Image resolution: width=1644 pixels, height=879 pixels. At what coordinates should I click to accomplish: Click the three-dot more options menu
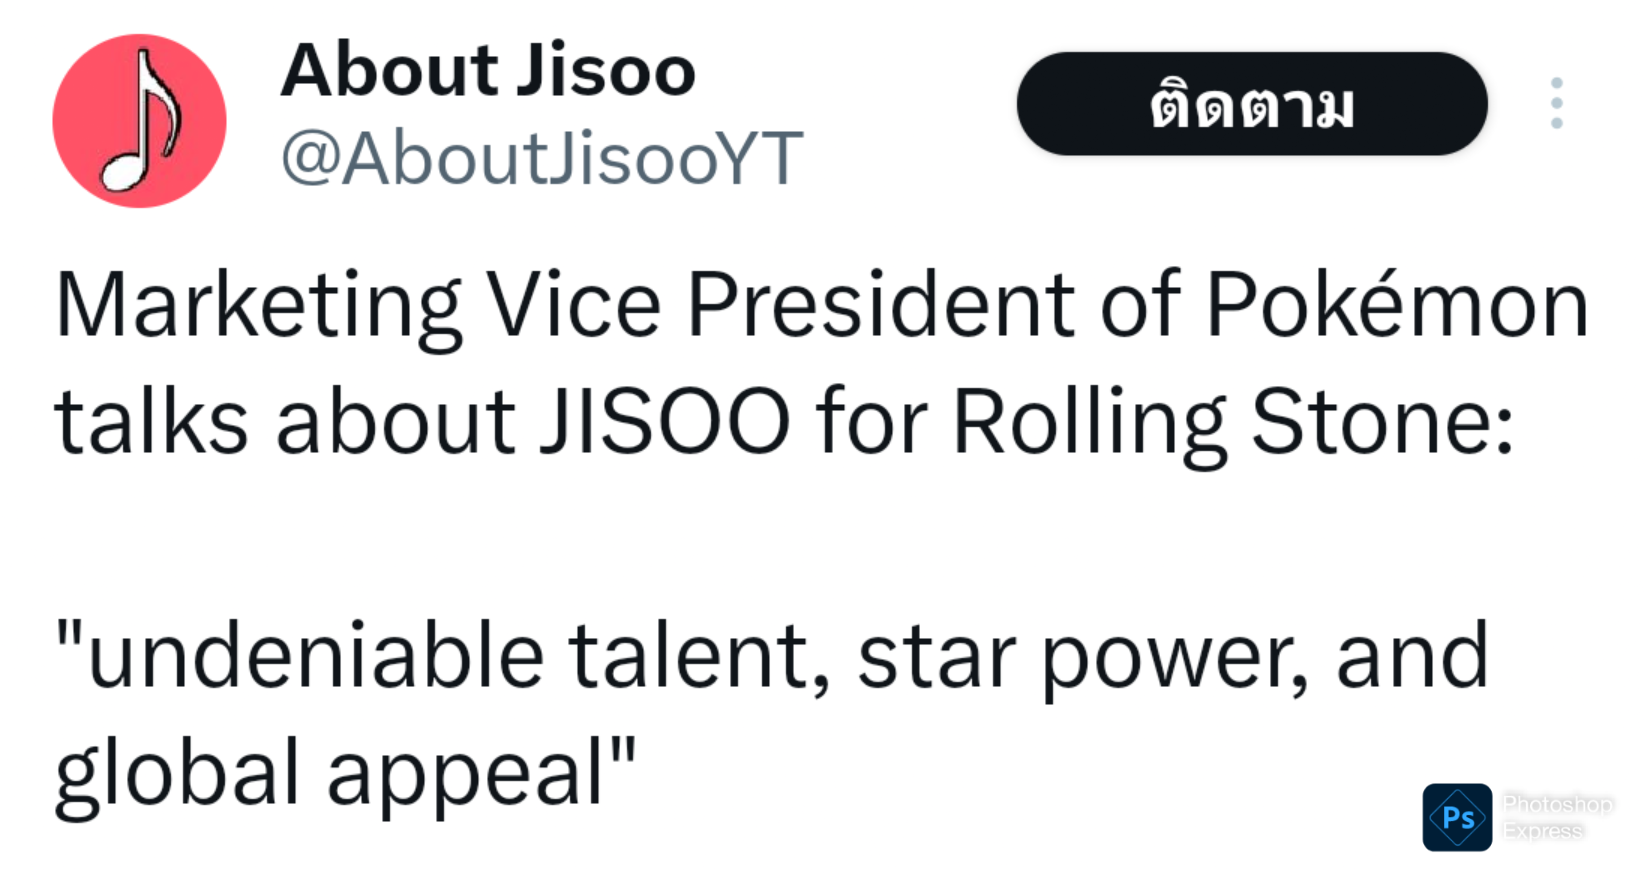[x=1556, y=103]
